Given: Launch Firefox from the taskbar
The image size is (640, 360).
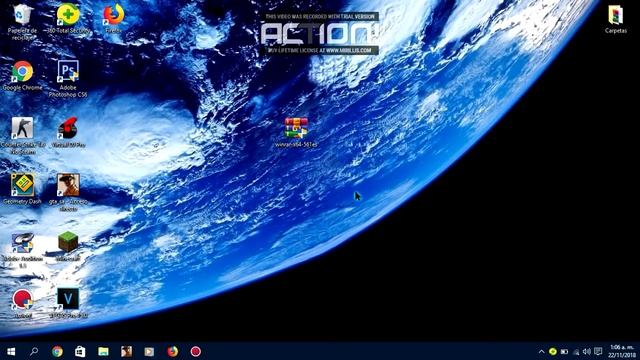Looking at the screenshot, I should pos(172,351).
